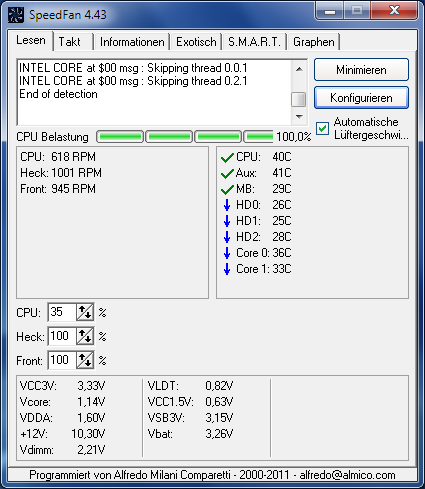Click the blue down arrow beside HD0
The image size is (425, 489).
click(227, 205)
